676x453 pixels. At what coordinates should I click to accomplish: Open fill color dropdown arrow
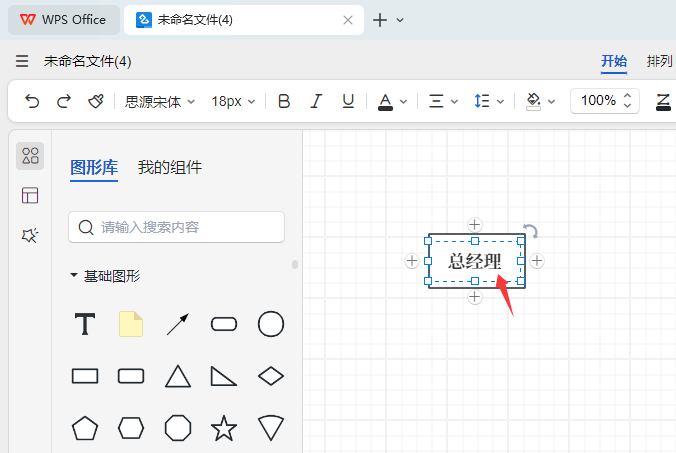tap(551, 102)
